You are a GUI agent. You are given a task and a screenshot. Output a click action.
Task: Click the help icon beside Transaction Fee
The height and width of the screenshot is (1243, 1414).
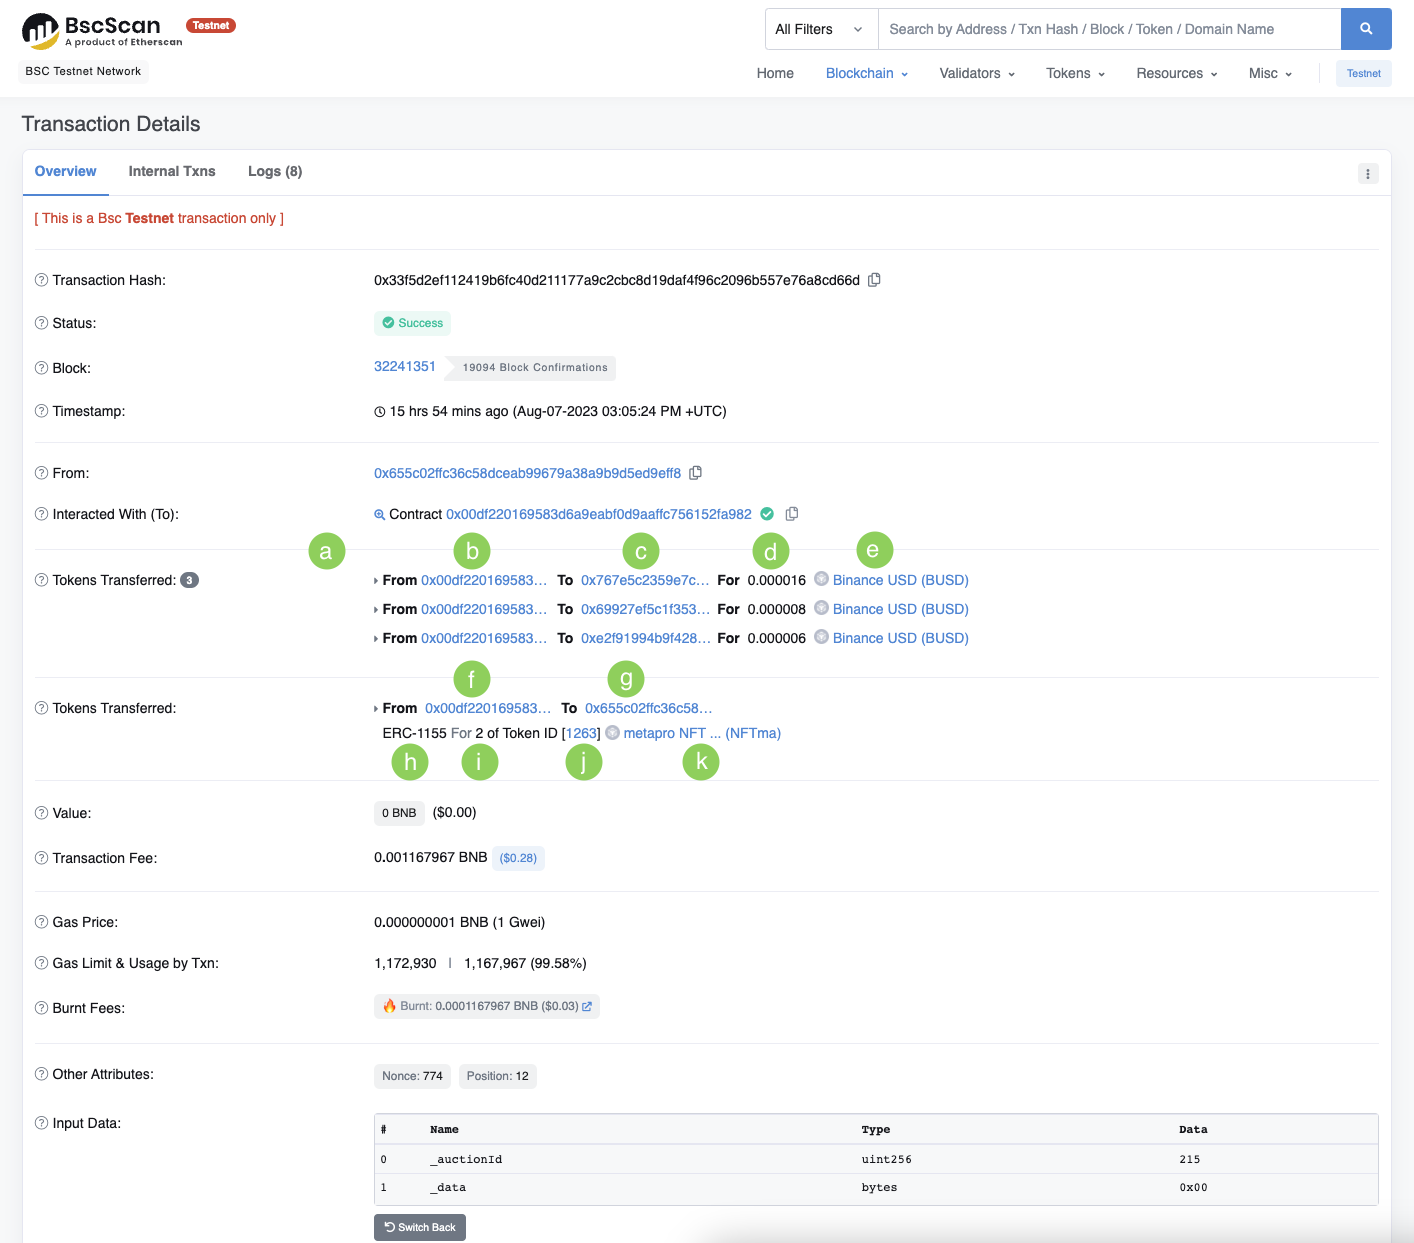pos(41,858)
